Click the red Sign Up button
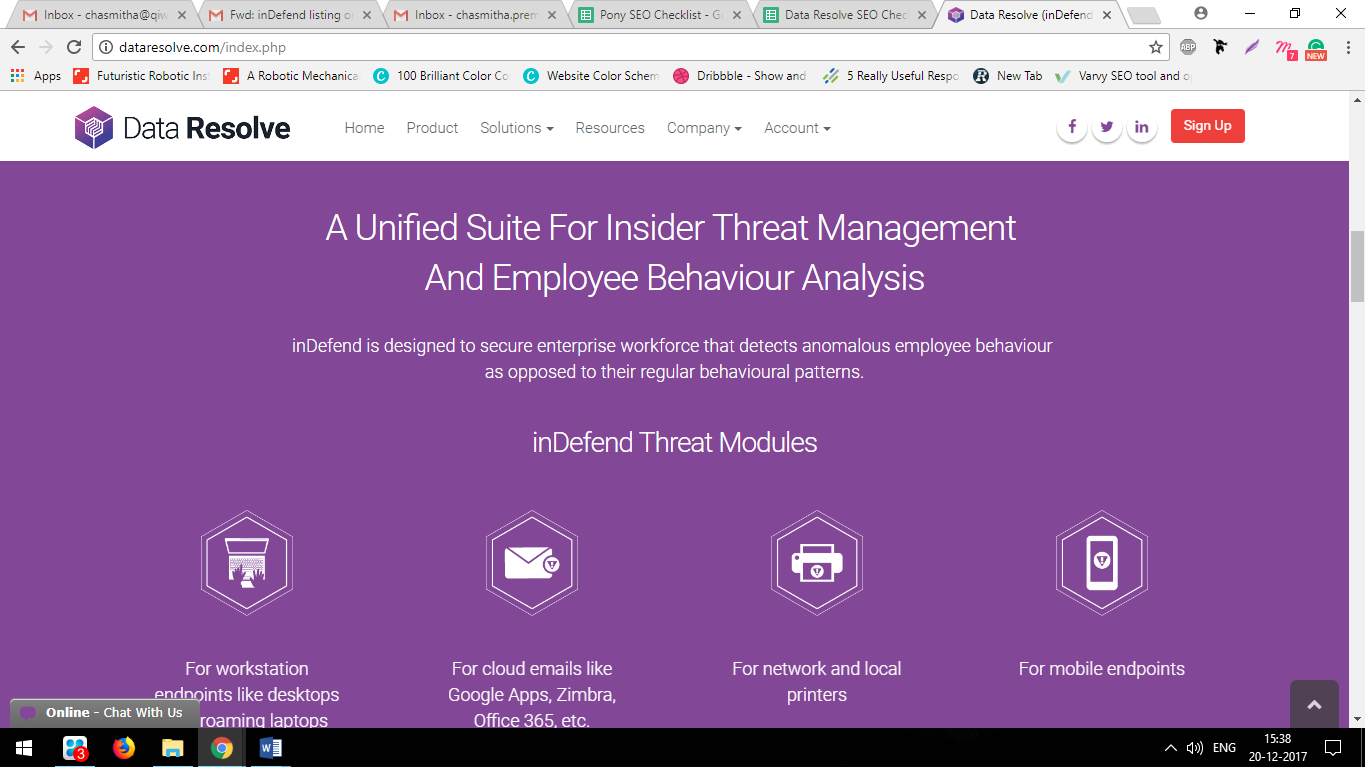The image size is (1365, 767). 1208,126
